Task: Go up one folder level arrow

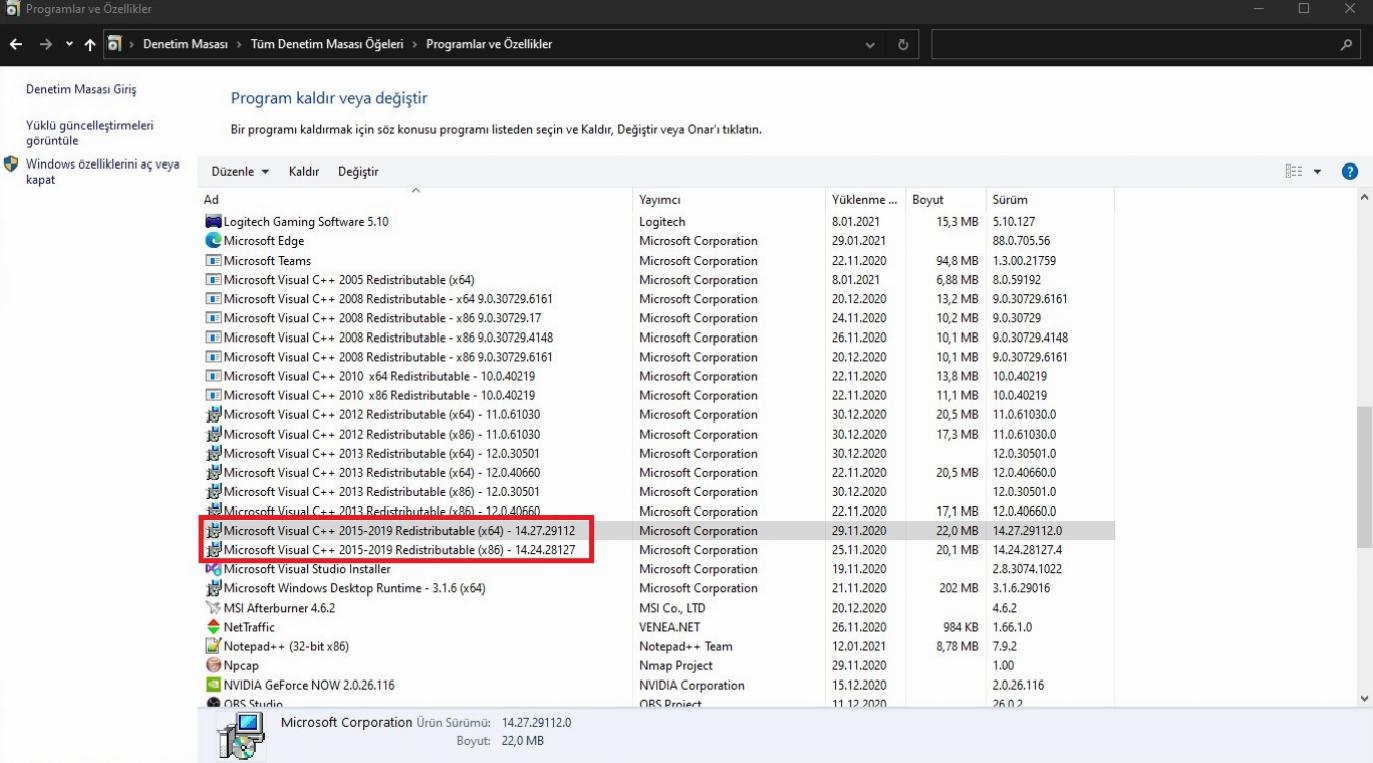Action: [x=90, y=45]
